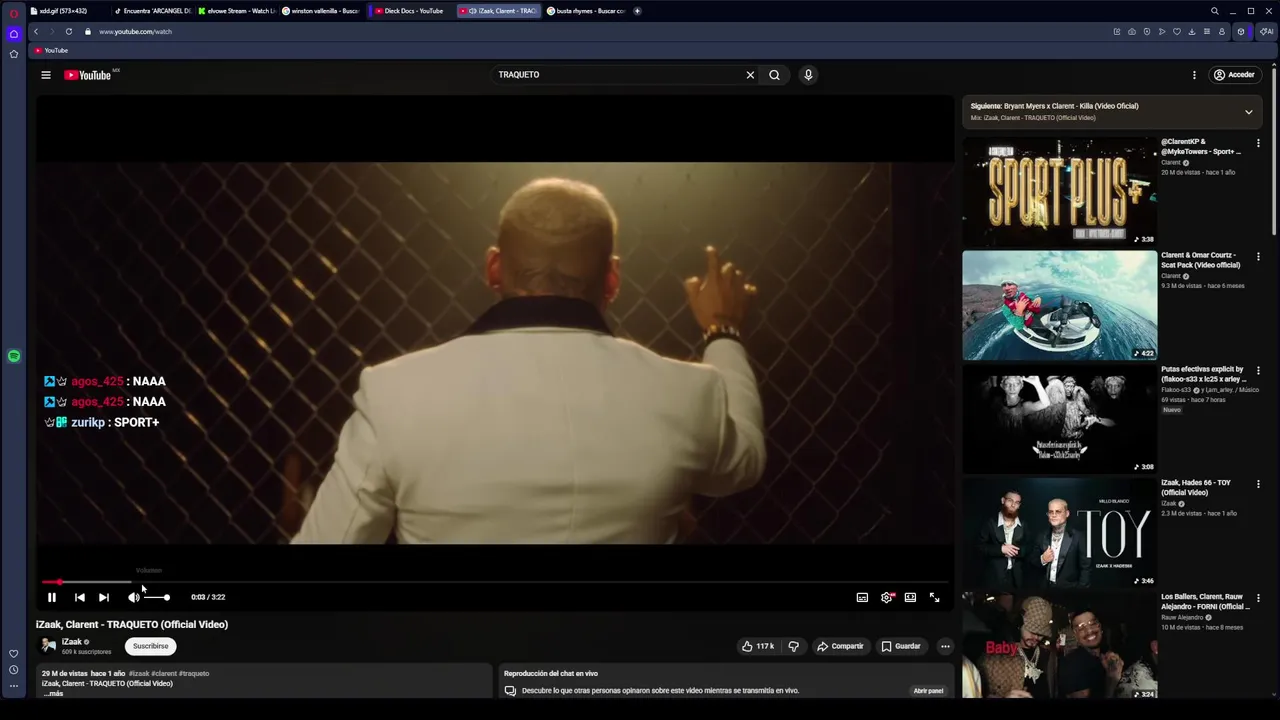Switch to the Encuentra ARCANGEL tab
Viewport: 1280px width, 720px height.
152,11
